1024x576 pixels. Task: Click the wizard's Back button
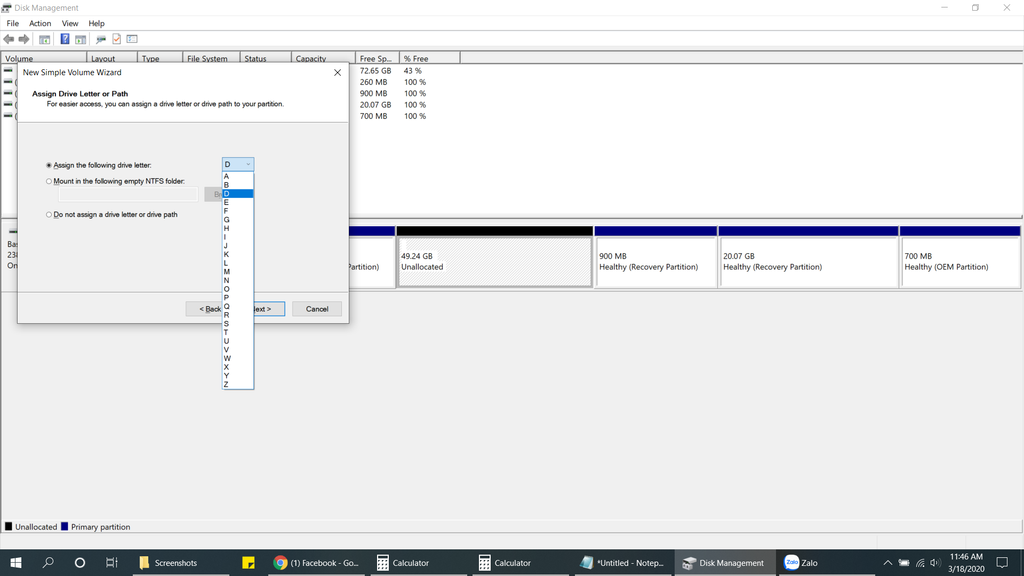[204, 309]
